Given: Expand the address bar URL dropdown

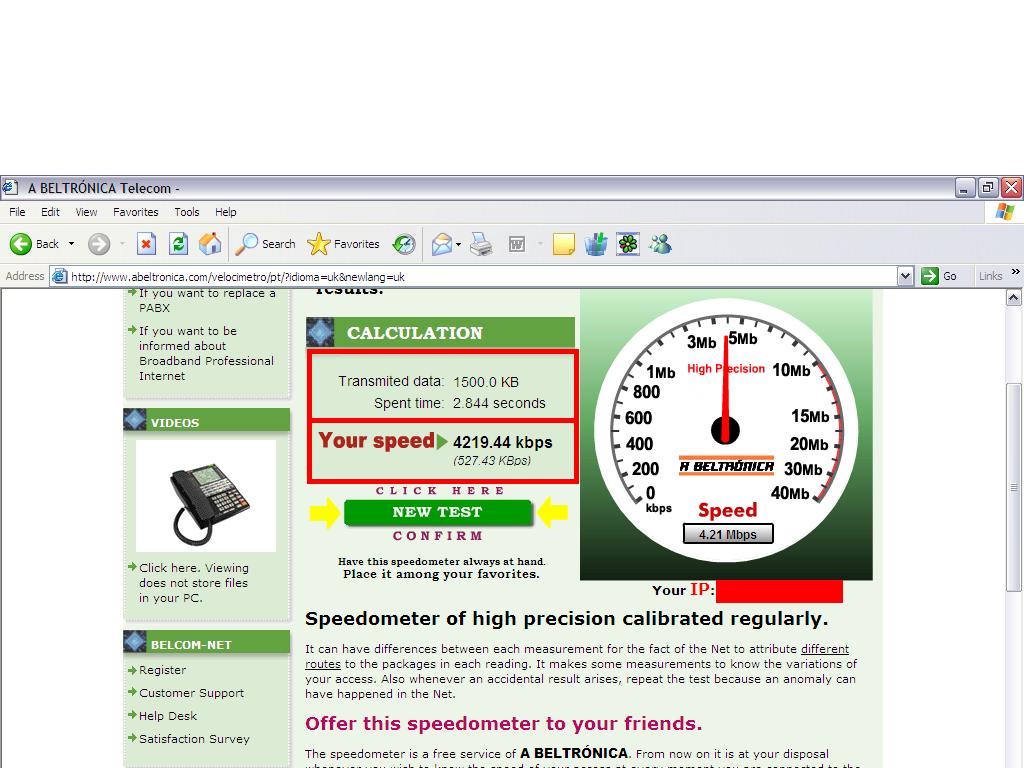Looking at the screenshot, I should (x=905, y=276).
